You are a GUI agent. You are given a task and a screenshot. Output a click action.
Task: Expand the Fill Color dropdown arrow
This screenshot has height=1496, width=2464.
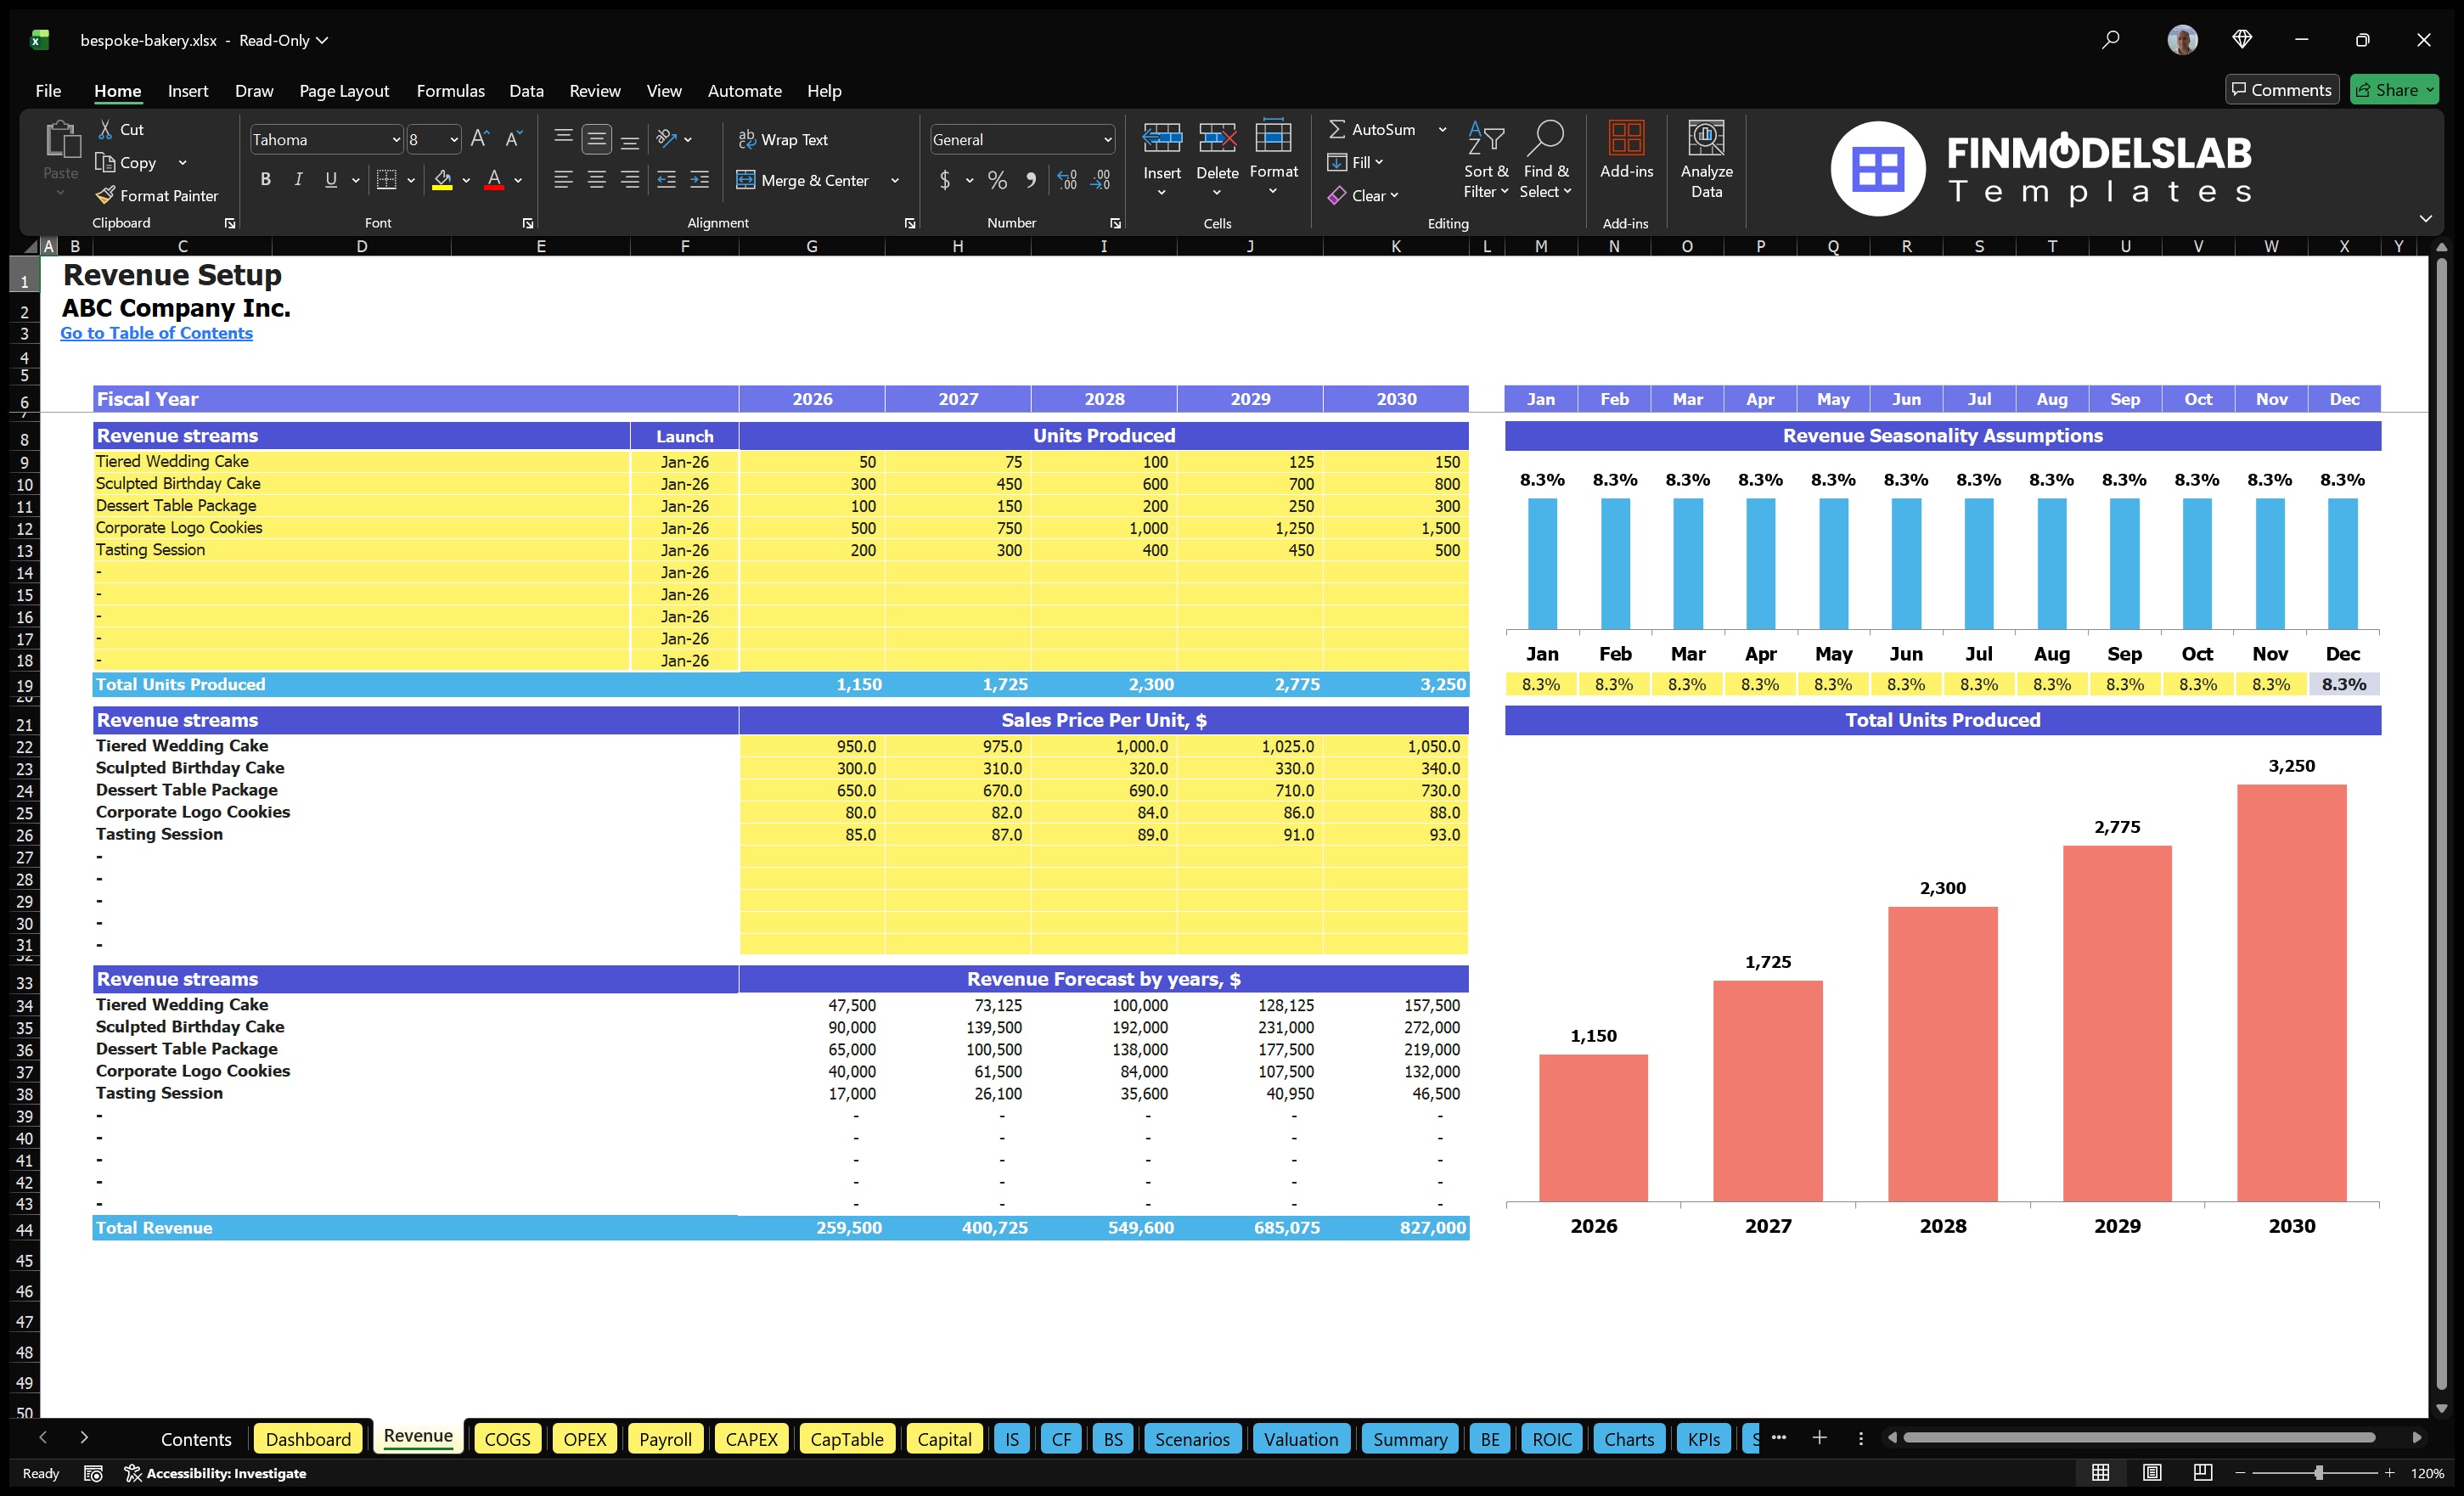click(465, 181)
